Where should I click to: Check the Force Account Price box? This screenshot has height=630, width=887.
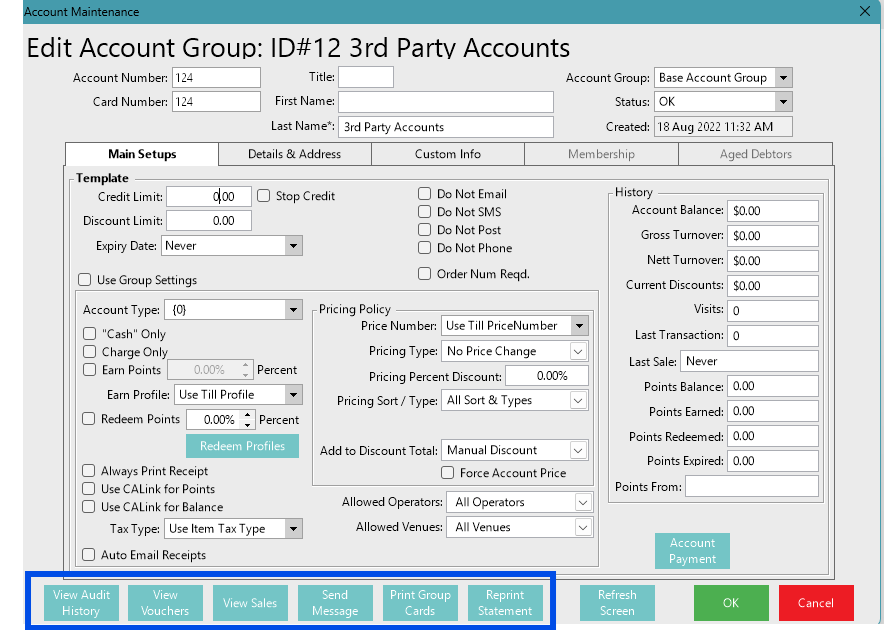[x=448, y=473]
